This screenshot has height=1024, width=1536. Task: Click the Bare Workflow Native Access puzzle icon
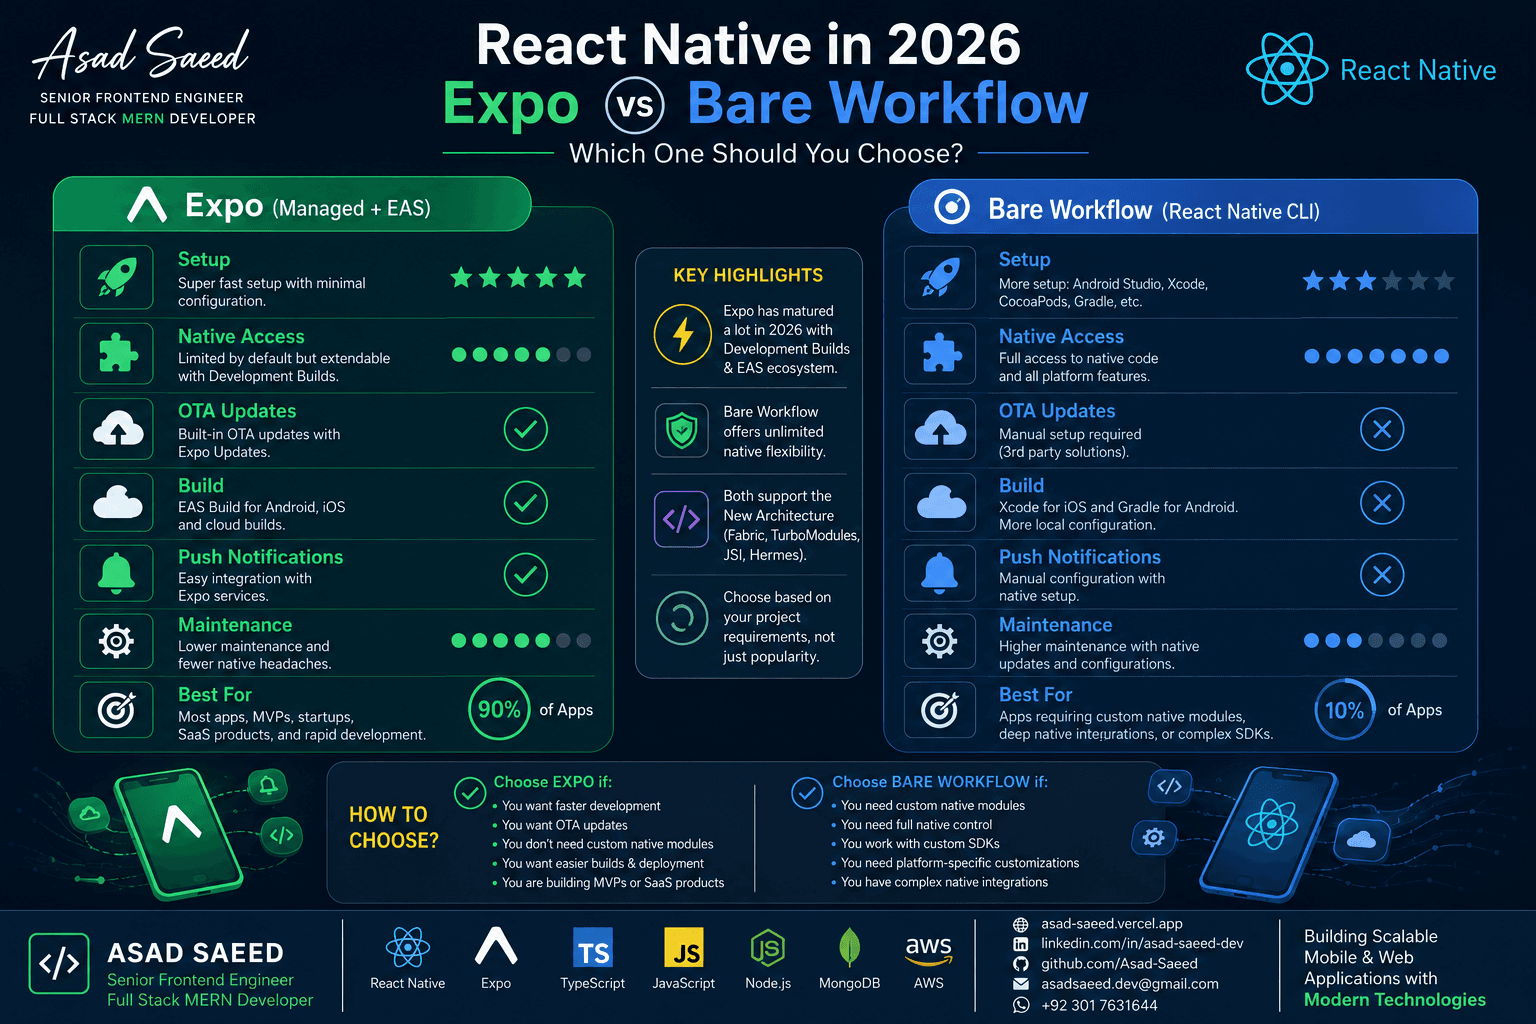click(x=940, y=353)
